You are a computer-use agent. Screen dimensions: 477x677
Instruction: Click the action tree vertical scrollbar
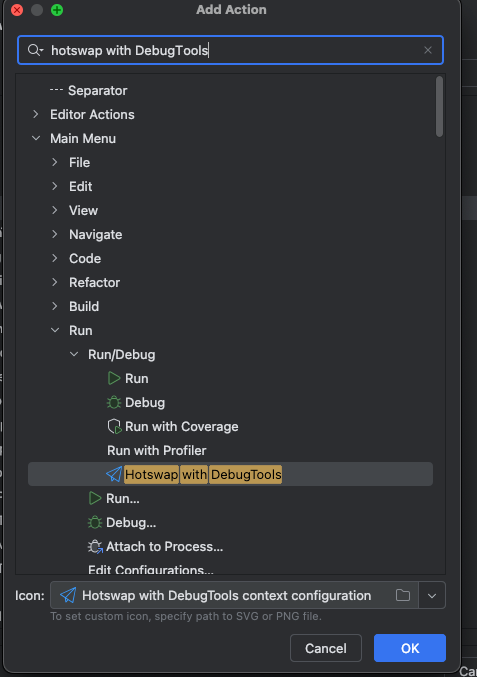[x=439, y=106]
